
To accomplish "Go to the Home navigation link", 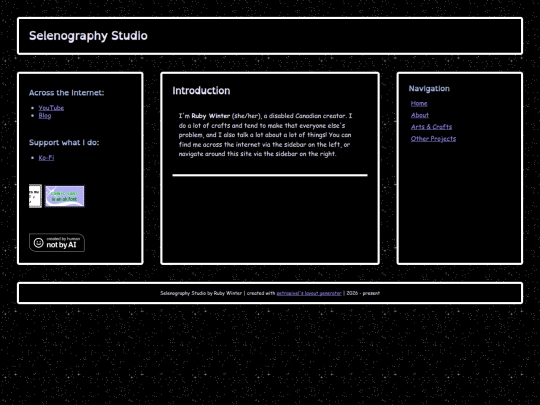I will coord(419,103).
